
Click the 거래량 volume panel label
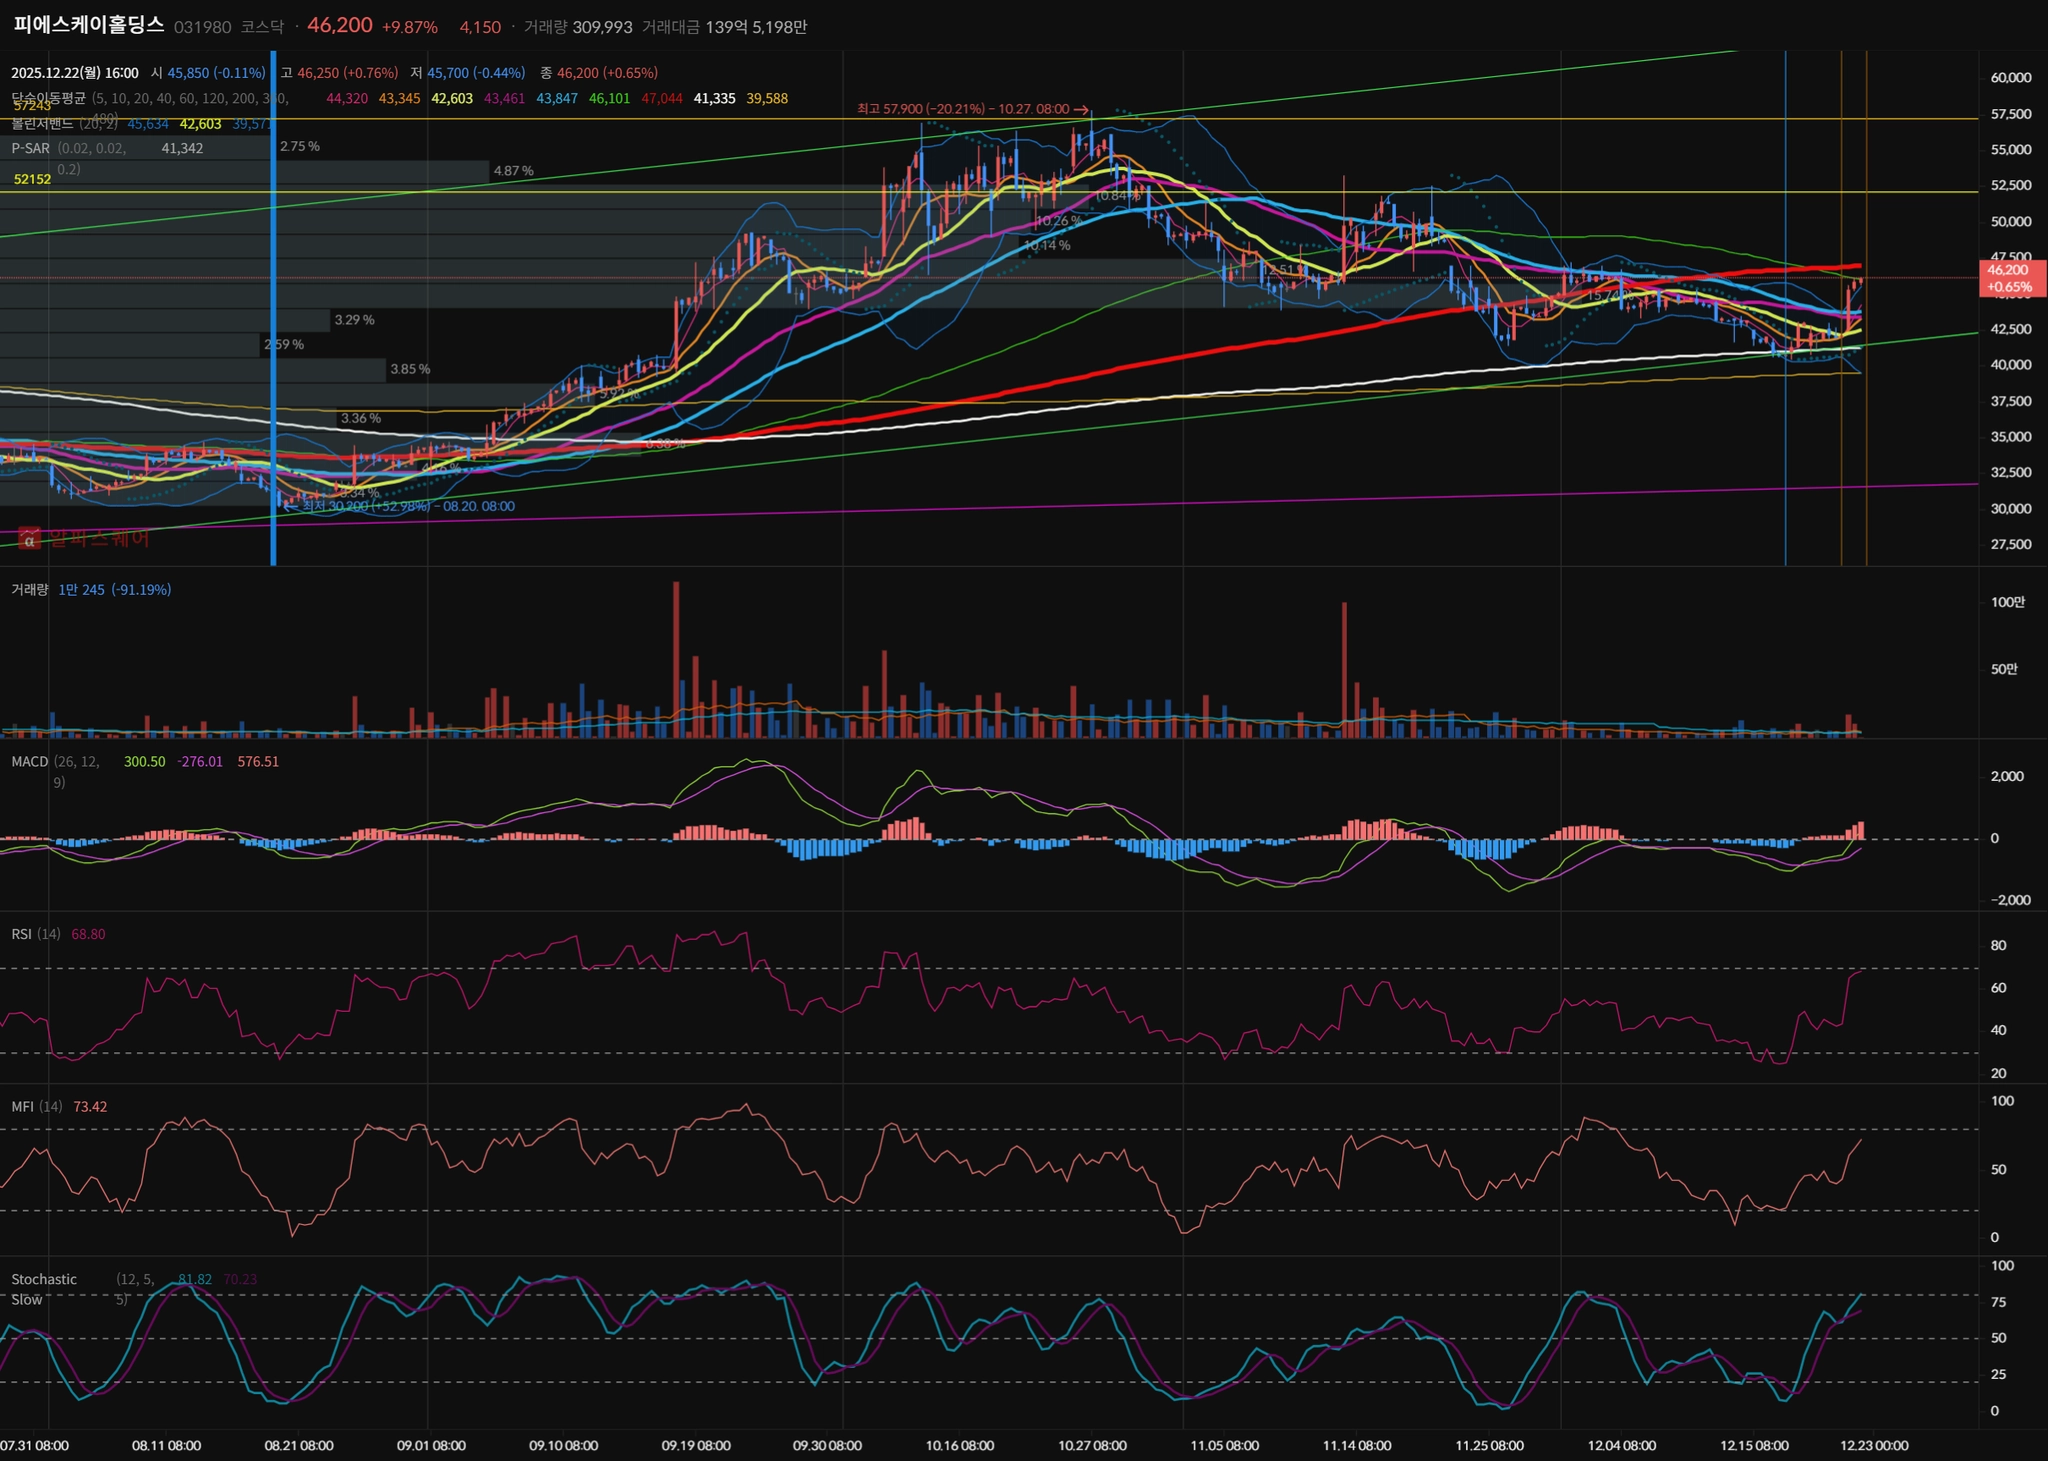tap(29, 590)
